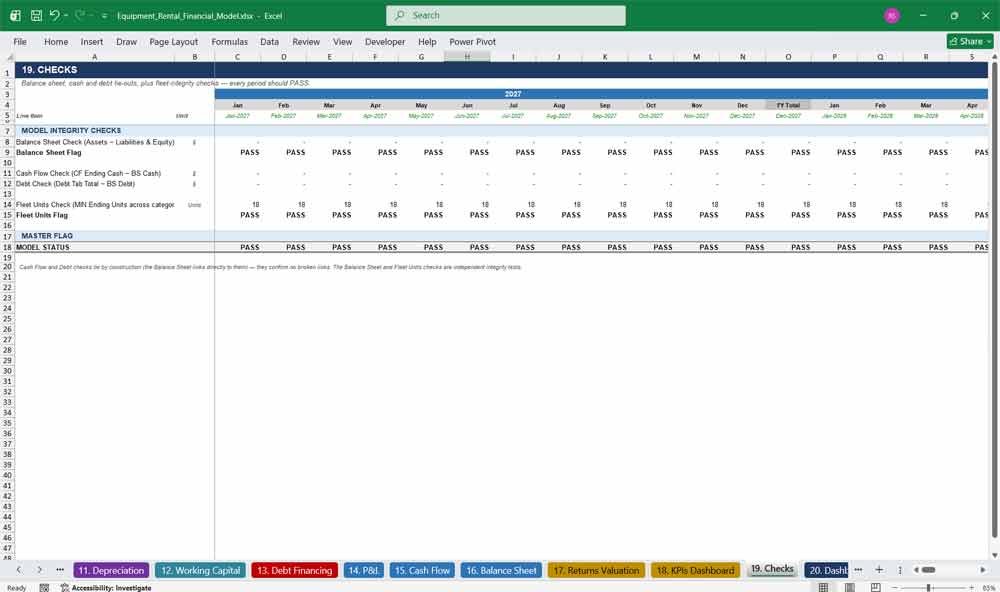Click horizontal scrollbar right arrow
The width and height of the screenshot is (1000, 592).
pyautogui.click(x=983, y=570)
